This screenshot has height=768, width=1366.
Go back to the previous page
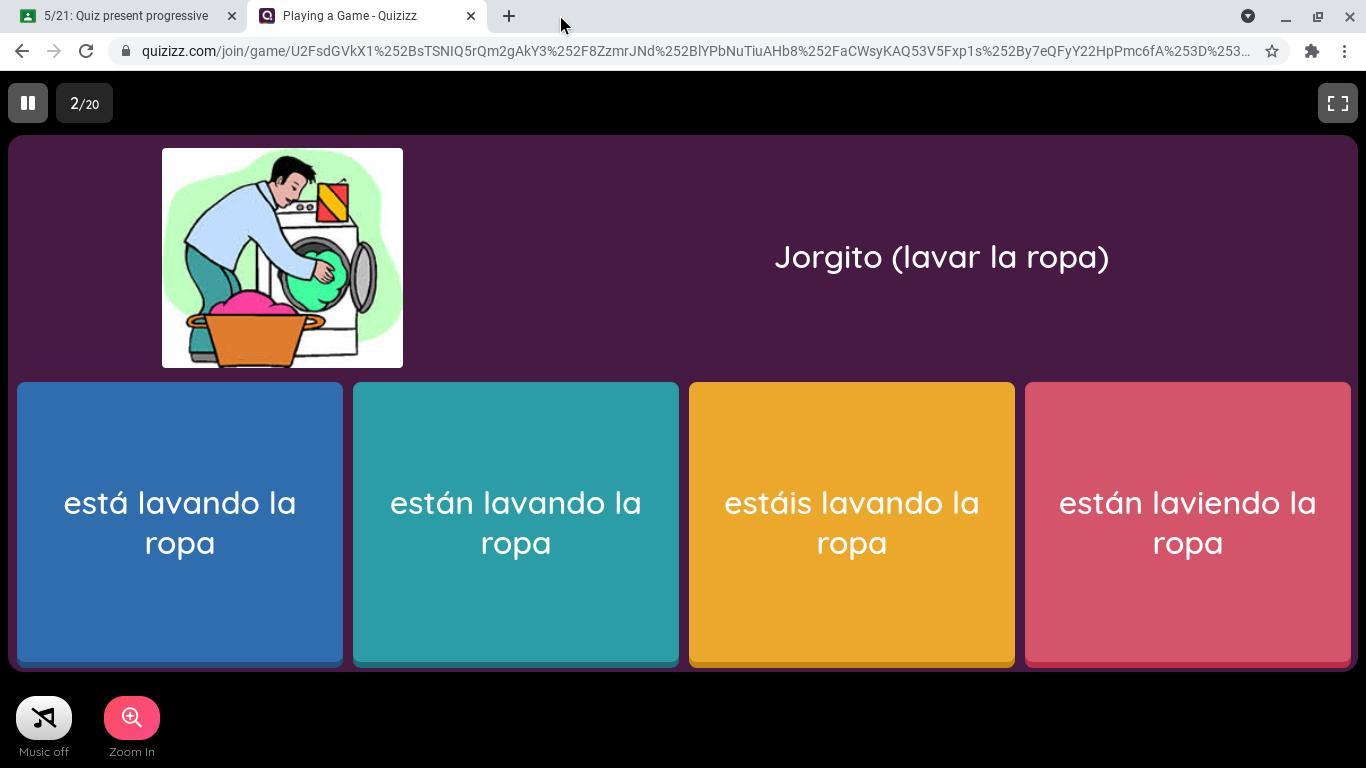click(x=22, y=51)
